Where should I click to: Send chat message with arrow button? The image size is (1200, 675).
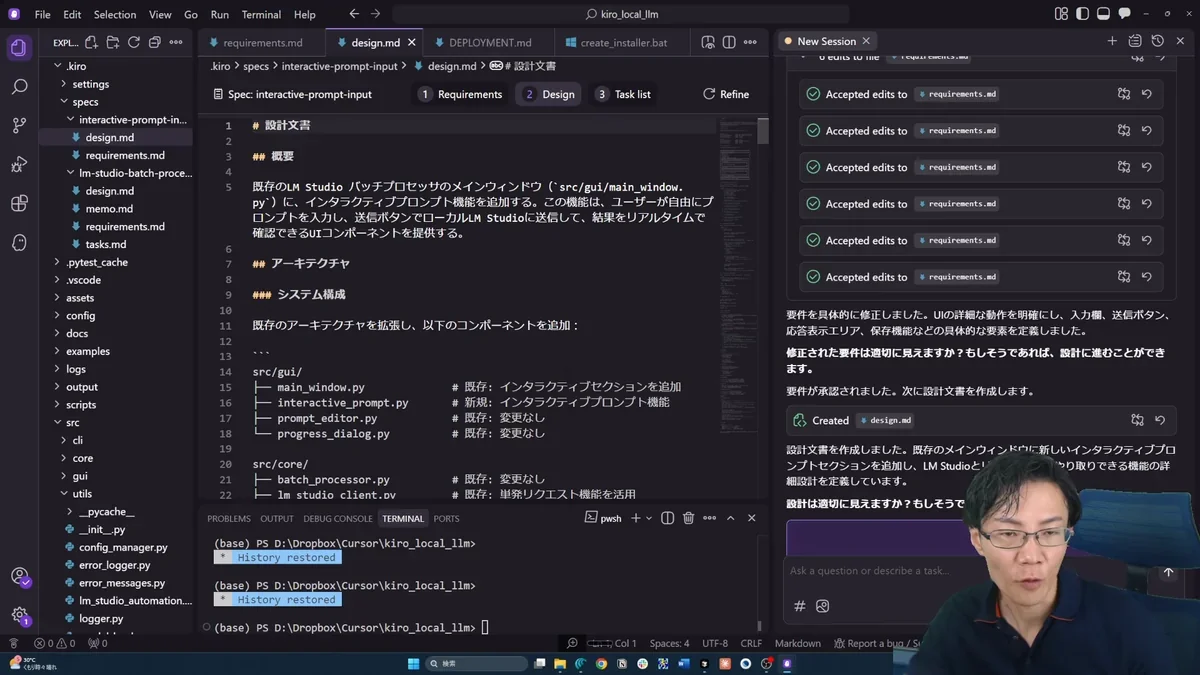point(1168,572)
